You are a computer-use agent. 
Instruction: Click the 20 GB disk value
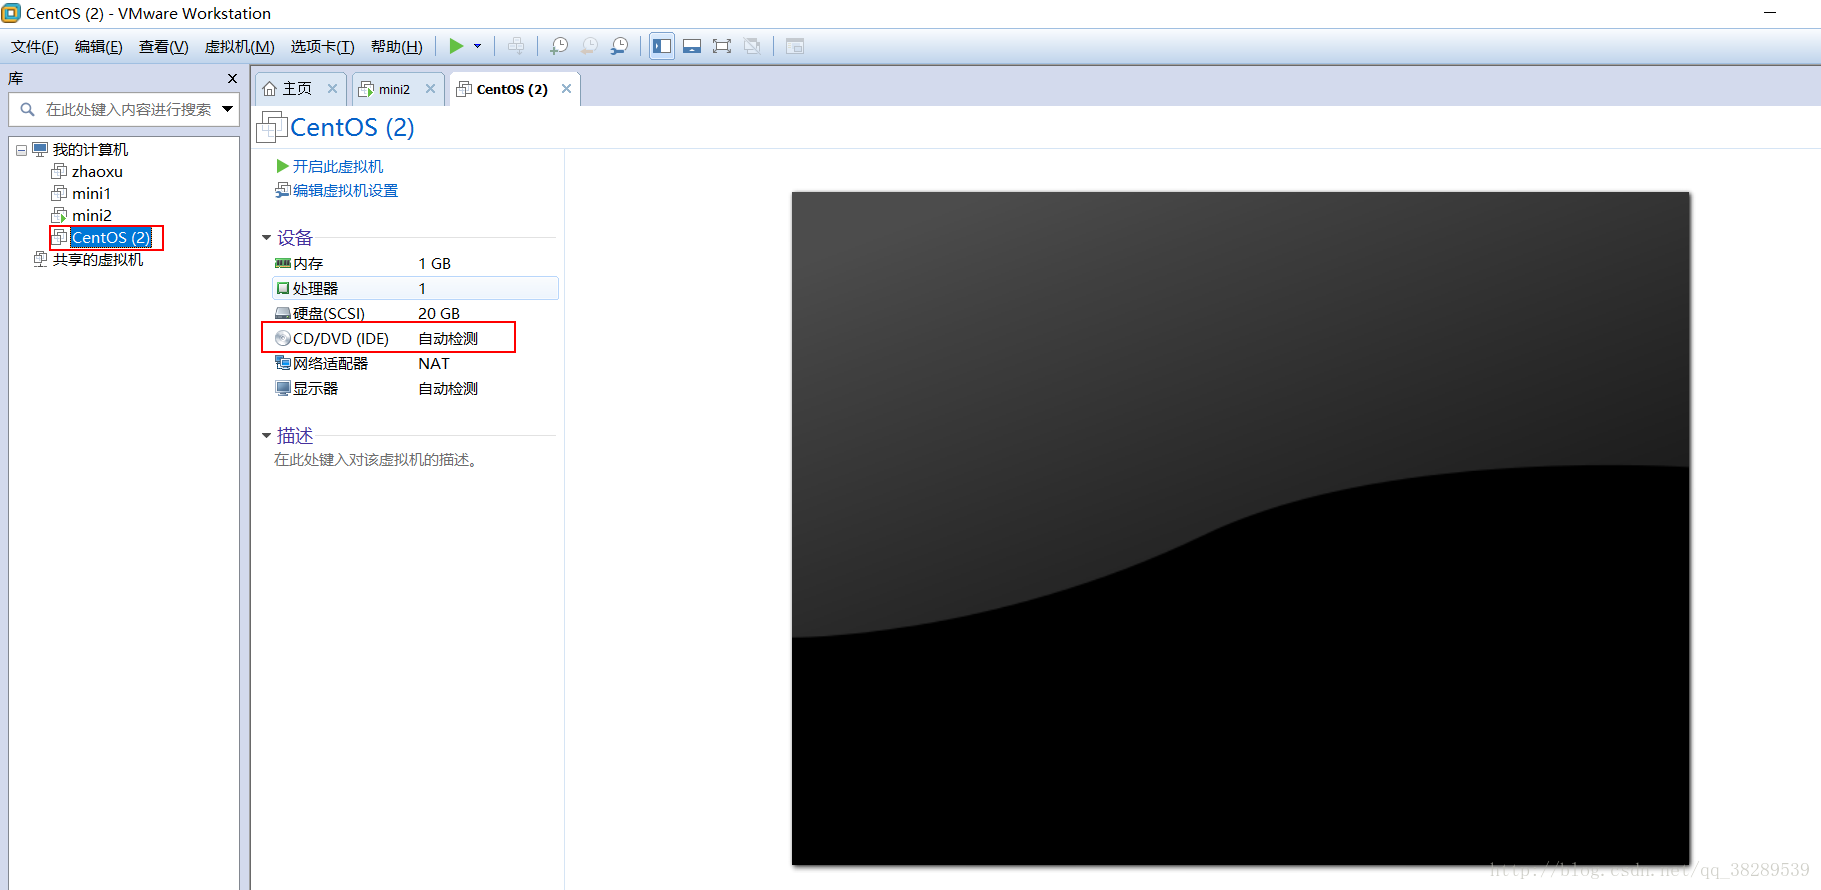(439, 313)
